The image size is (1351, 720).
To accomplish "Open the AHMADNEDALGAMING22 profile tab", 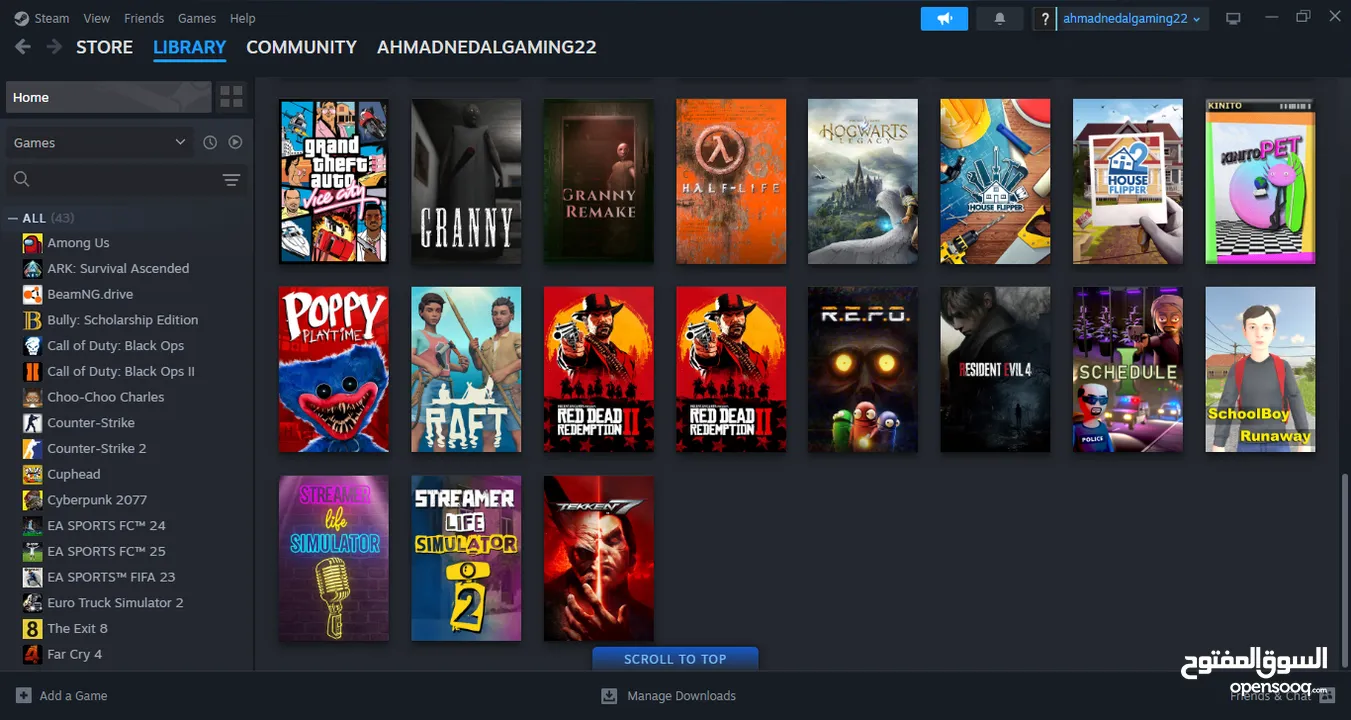I will (487, 47).
